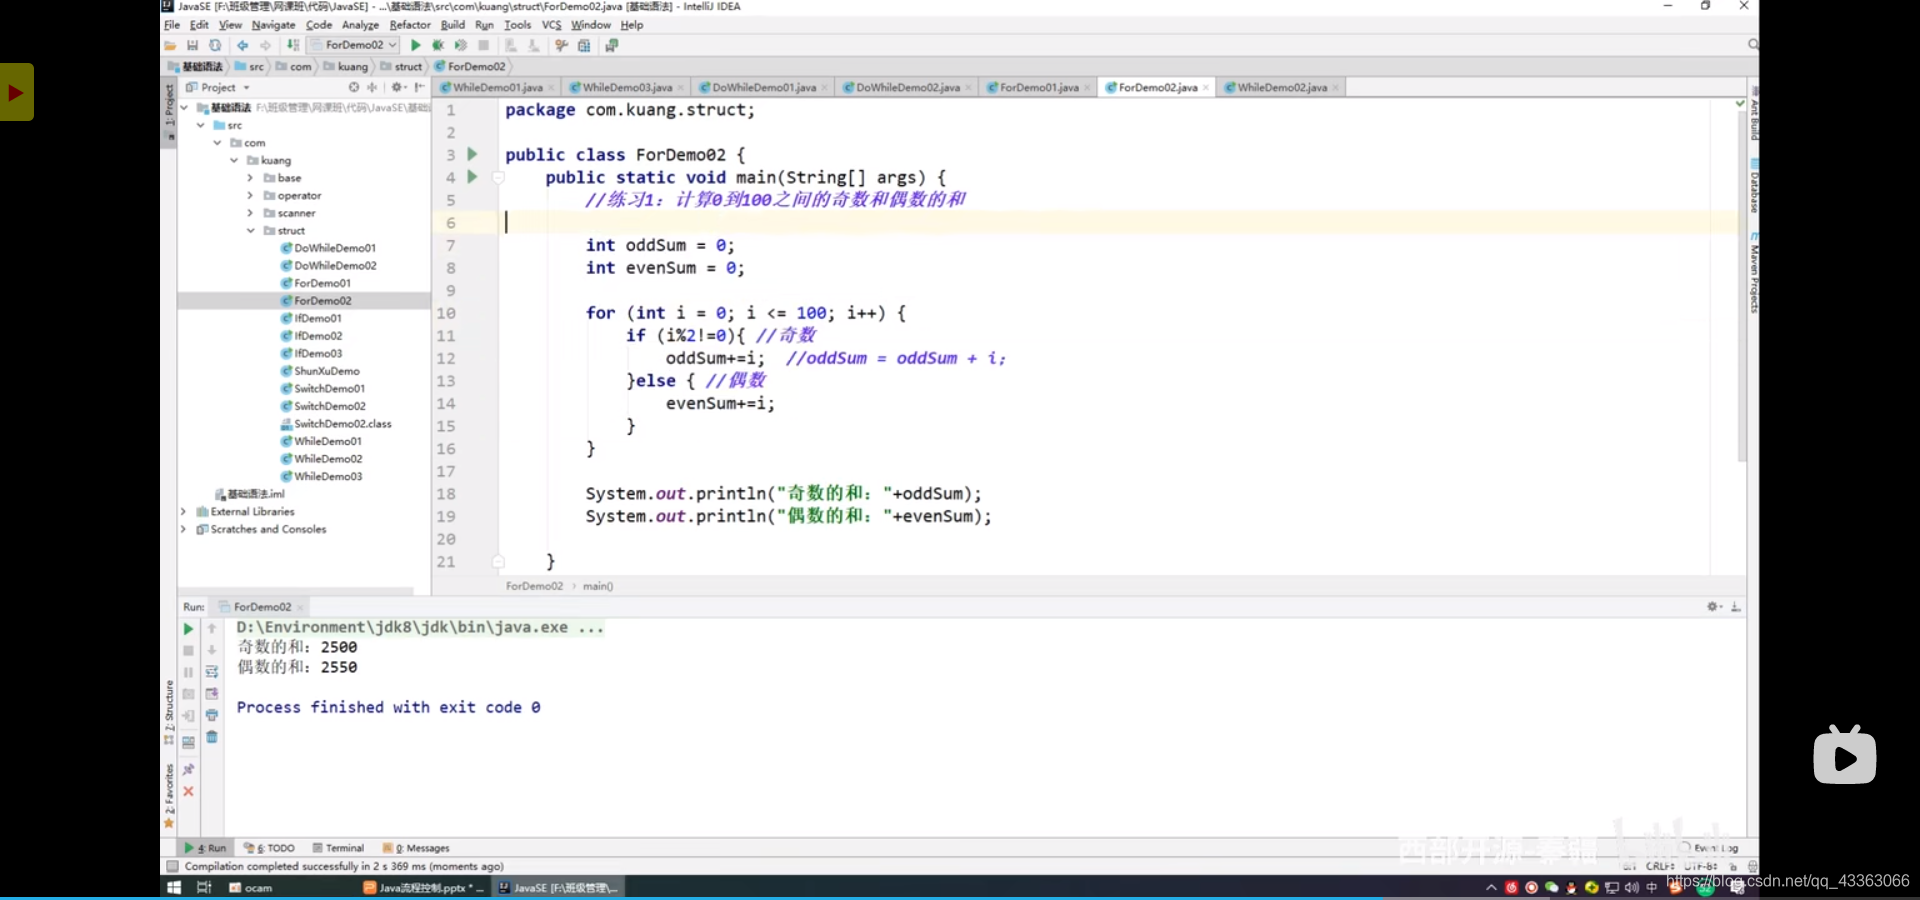The image size is (1920, 900).
Task: Clear the console with the trash icon
Action: pos(212,737)
